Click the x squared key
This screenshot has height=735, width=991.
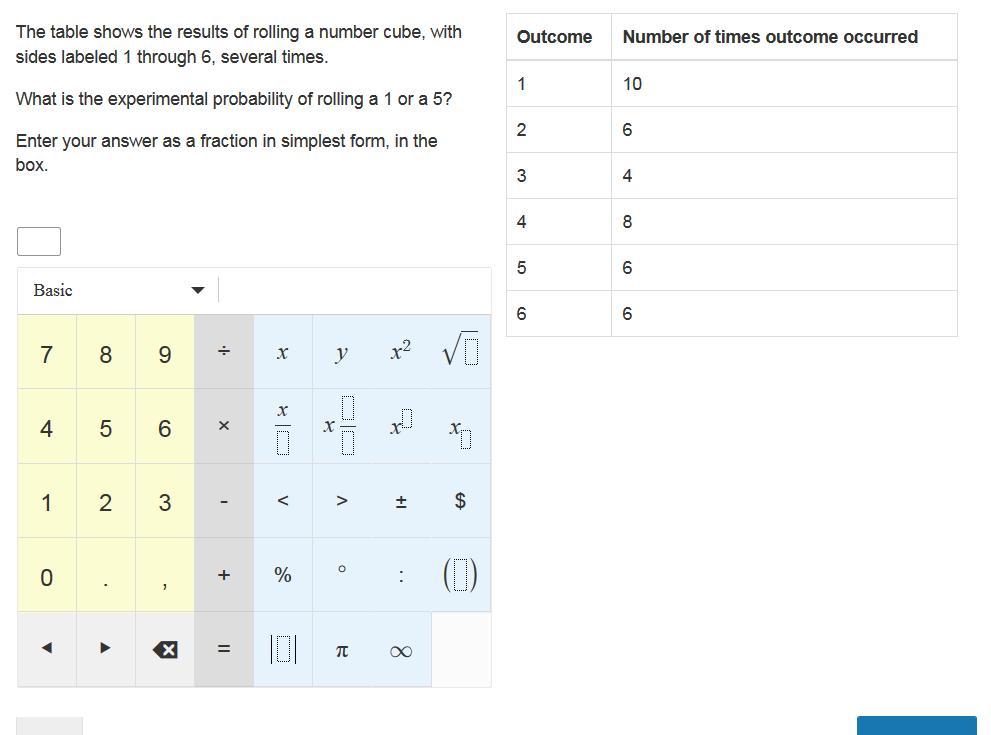click(401, 352)
